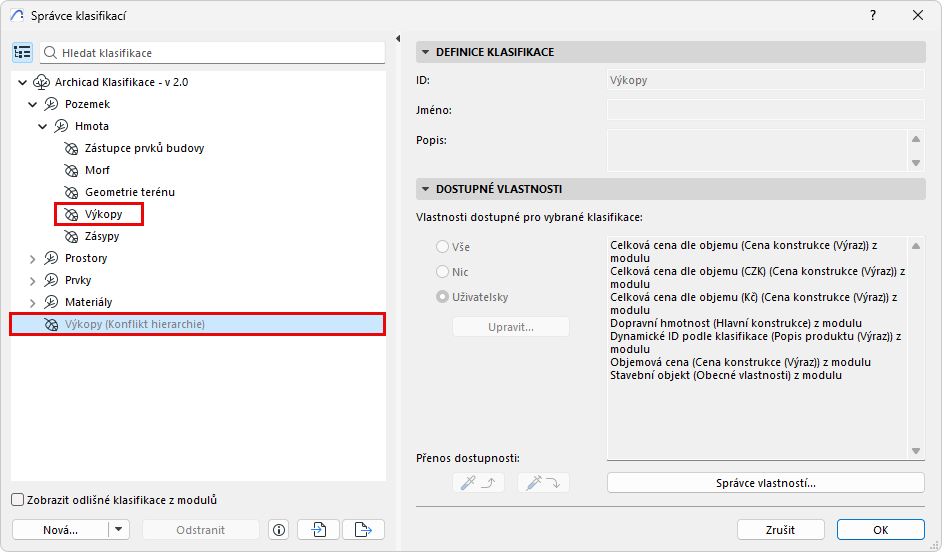Click the search magnifier icon
The width and height of the screenshot is (942, 552).
coord(50,53)
